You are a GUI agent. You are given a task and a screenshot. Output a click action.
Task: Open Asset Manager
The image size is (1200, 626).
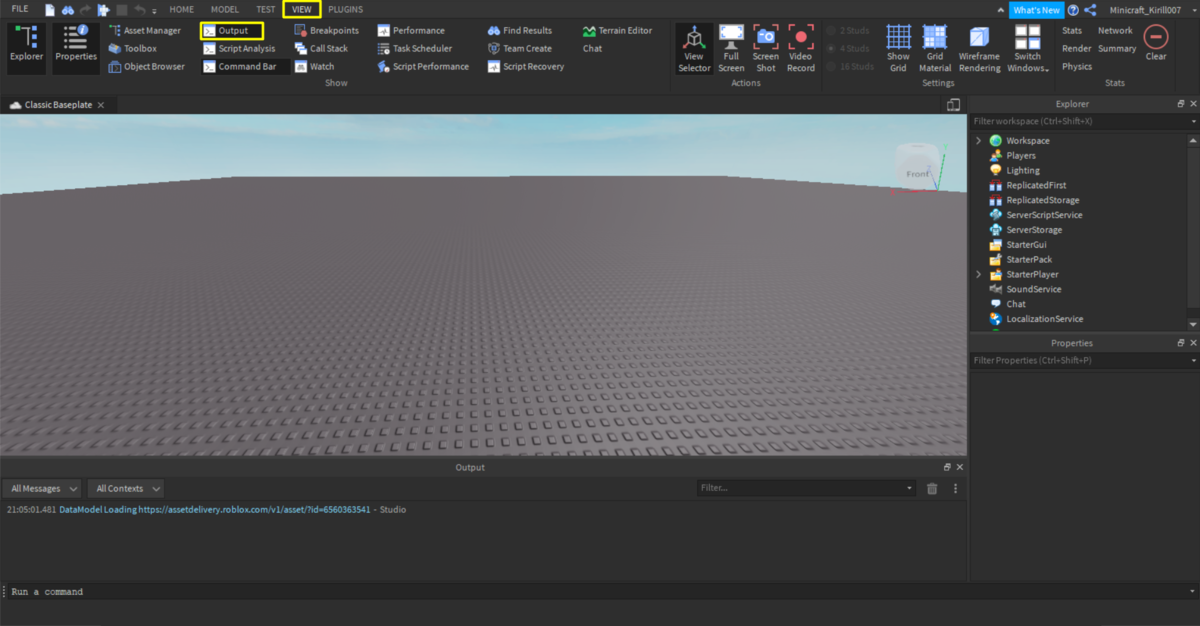tap(145, 31)
